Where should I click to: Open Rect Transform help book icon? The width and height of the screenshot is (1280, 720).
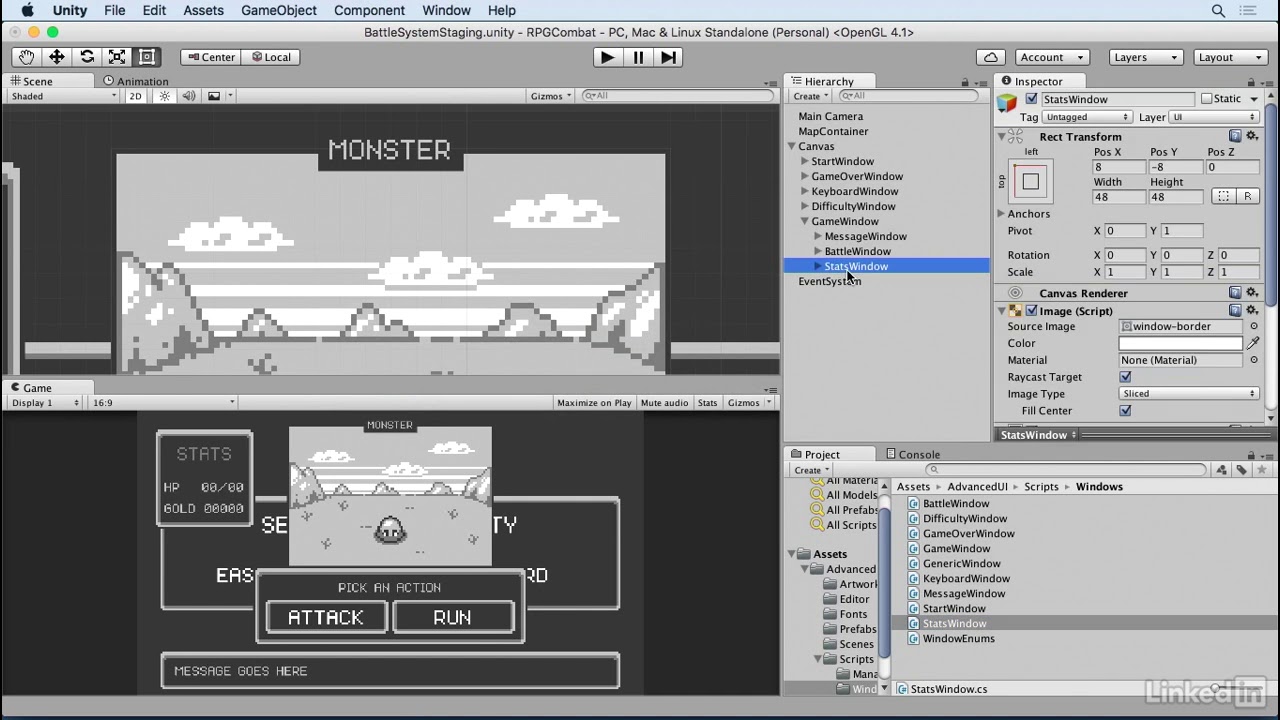1235,136
